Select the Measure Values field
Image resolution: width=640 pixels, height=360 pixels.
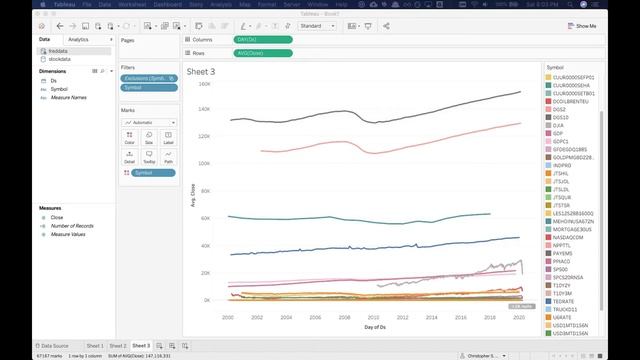click(68, 234)
